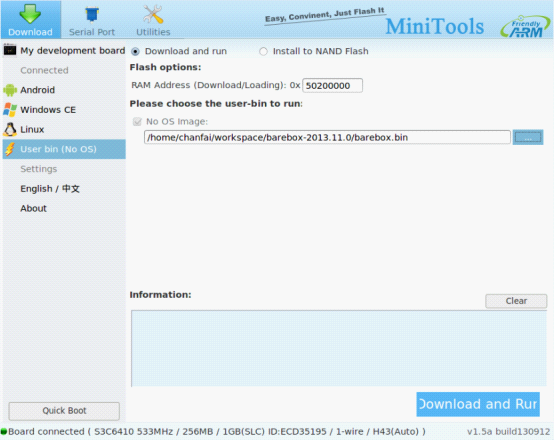Clear the information log
This screenshot has width=555, height=441.
tap(516, 301)
